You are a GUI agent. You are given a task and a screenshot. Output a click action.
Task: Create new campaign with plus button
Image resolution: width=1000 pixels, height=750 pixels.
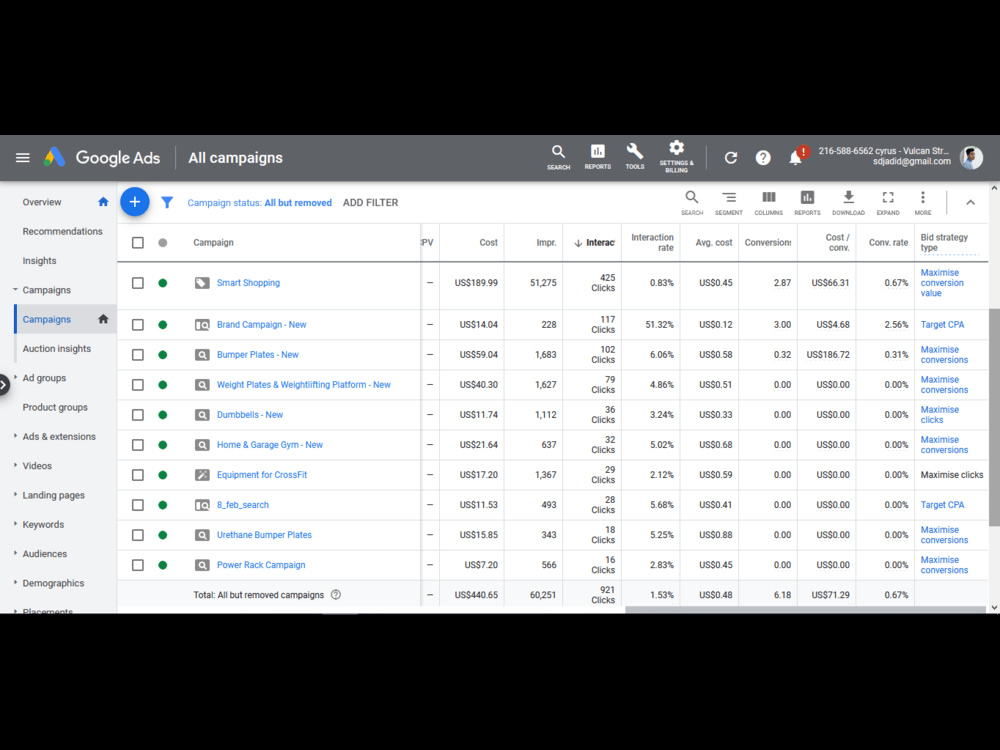(135, 202)
